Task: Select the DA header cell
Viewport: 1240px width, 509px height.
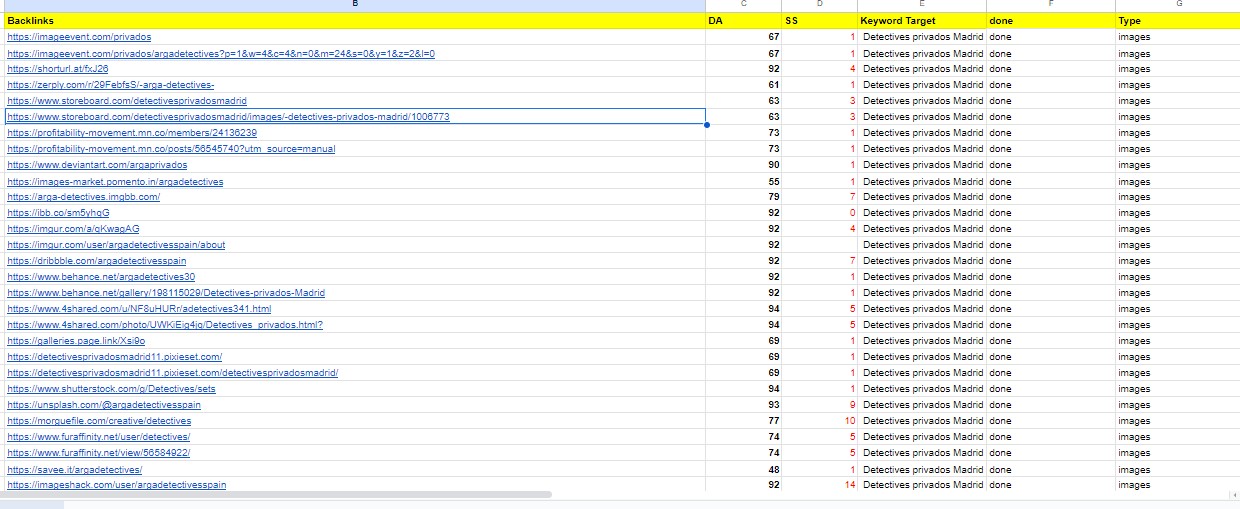Action: pyautogui.click(x=743, y=21)
